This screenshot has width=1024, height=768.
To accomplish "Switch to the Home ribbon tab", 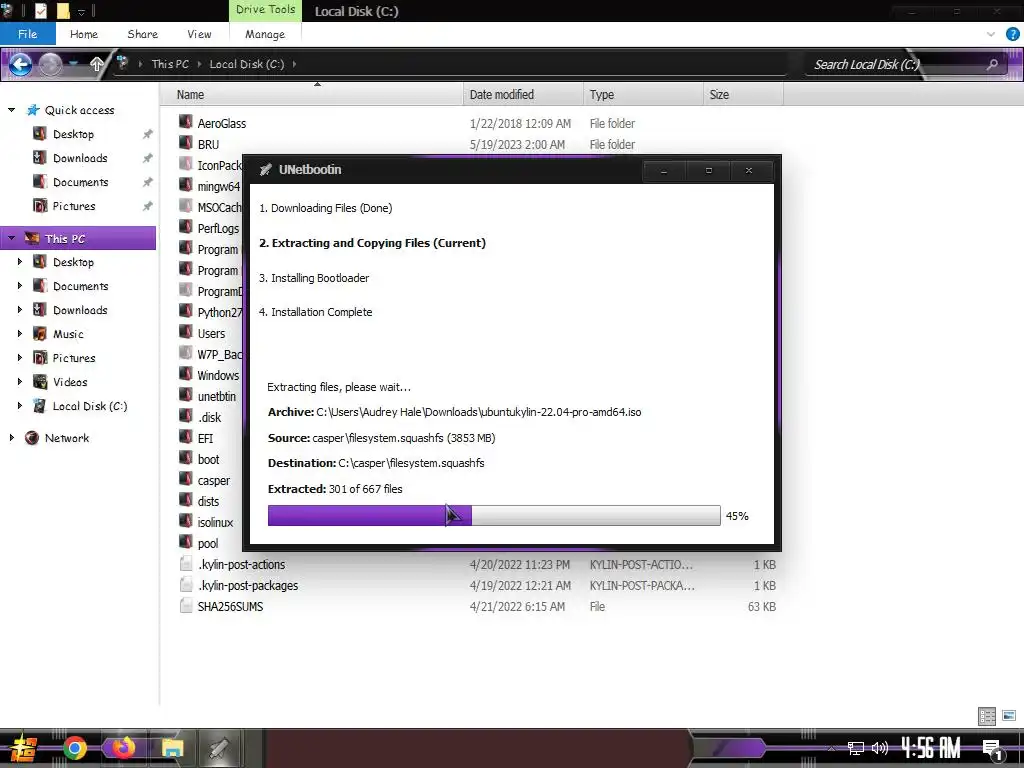I will pyautogui.click(x=84, y=34).
